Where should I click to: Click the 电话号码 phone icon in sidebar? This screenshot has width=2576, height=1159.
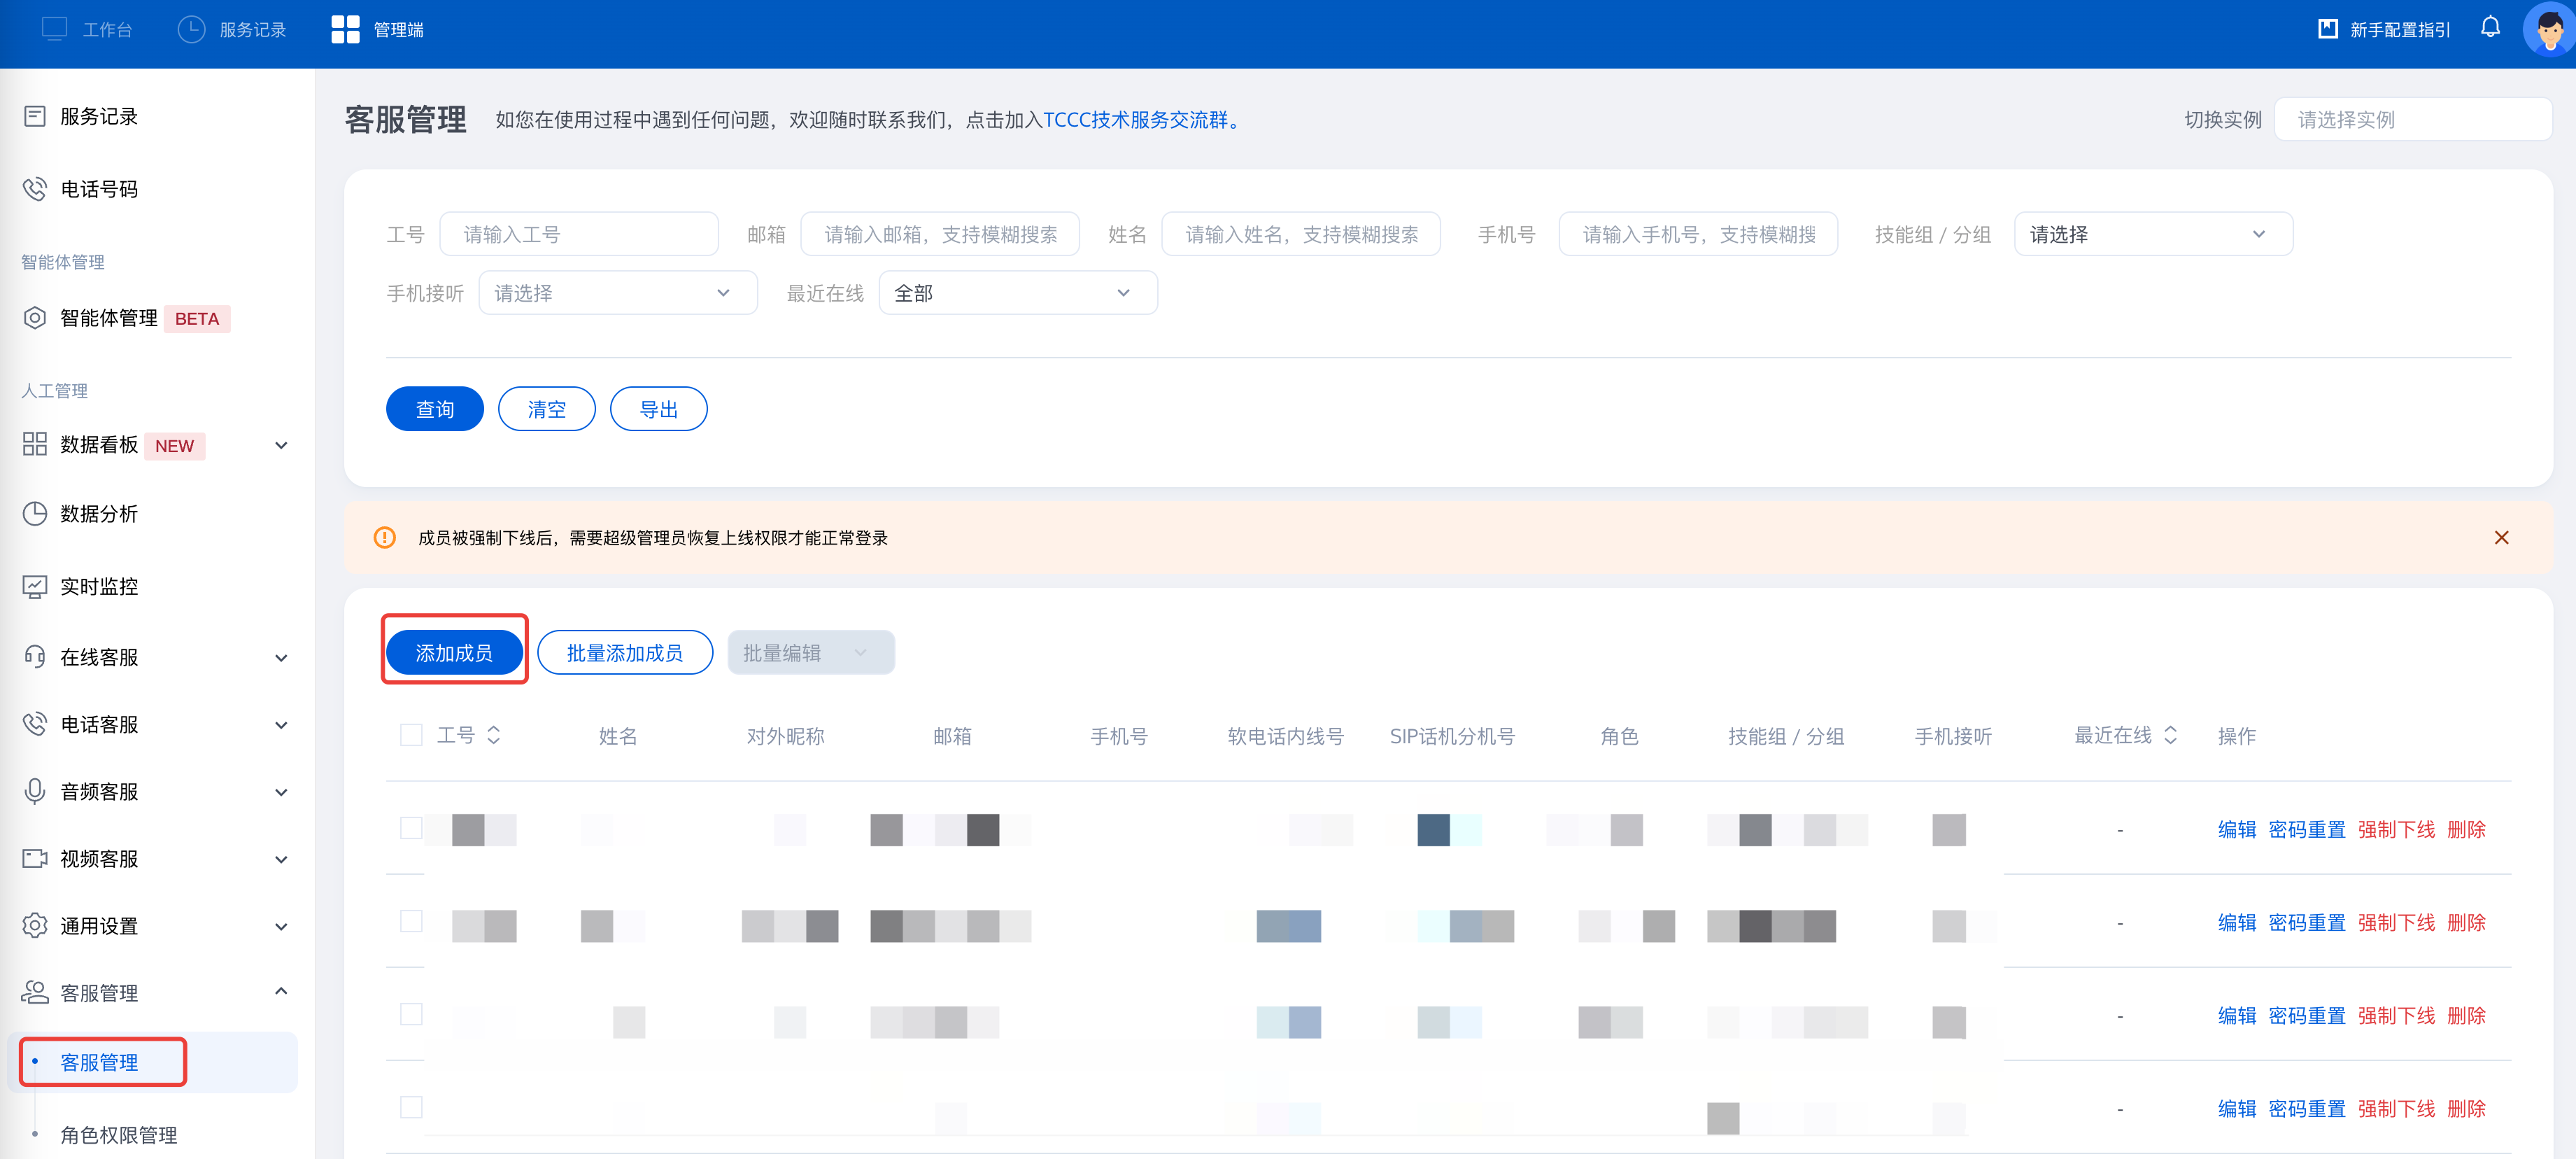pyautogui.click(x=35, y=189)
